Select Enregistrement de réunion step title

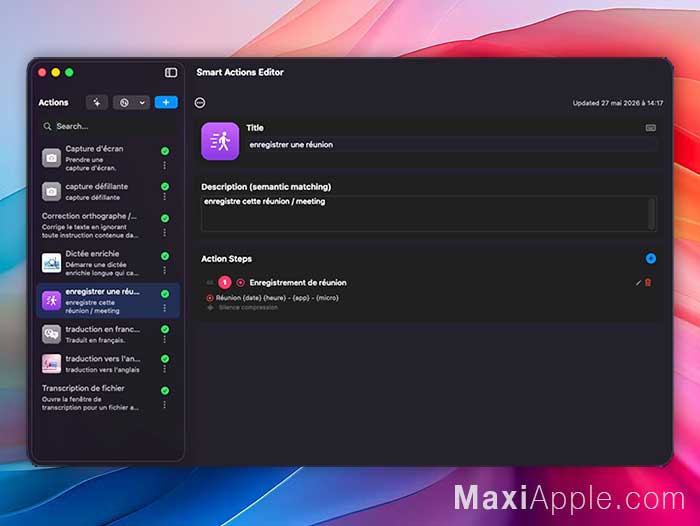point(298,283)
